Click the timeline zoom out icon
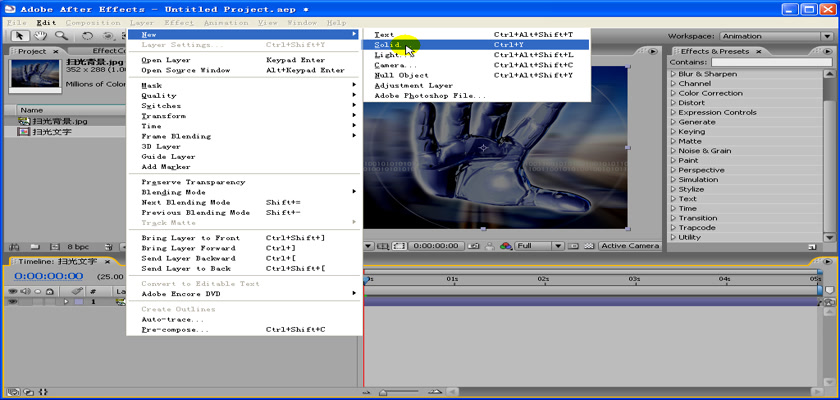This screenshot has height=400, width=840. (x=367, y=392)
